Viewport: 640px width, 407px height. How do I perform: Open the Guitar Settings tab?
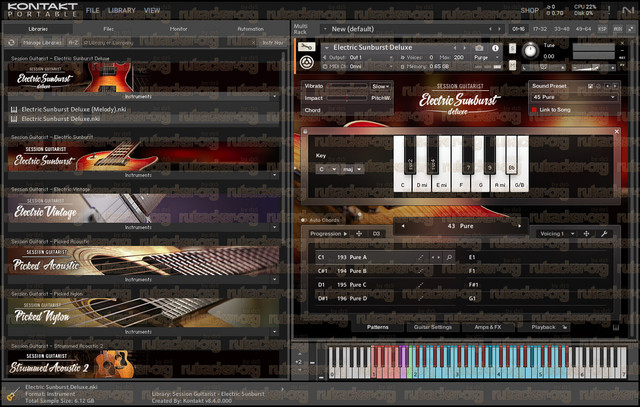433,327
